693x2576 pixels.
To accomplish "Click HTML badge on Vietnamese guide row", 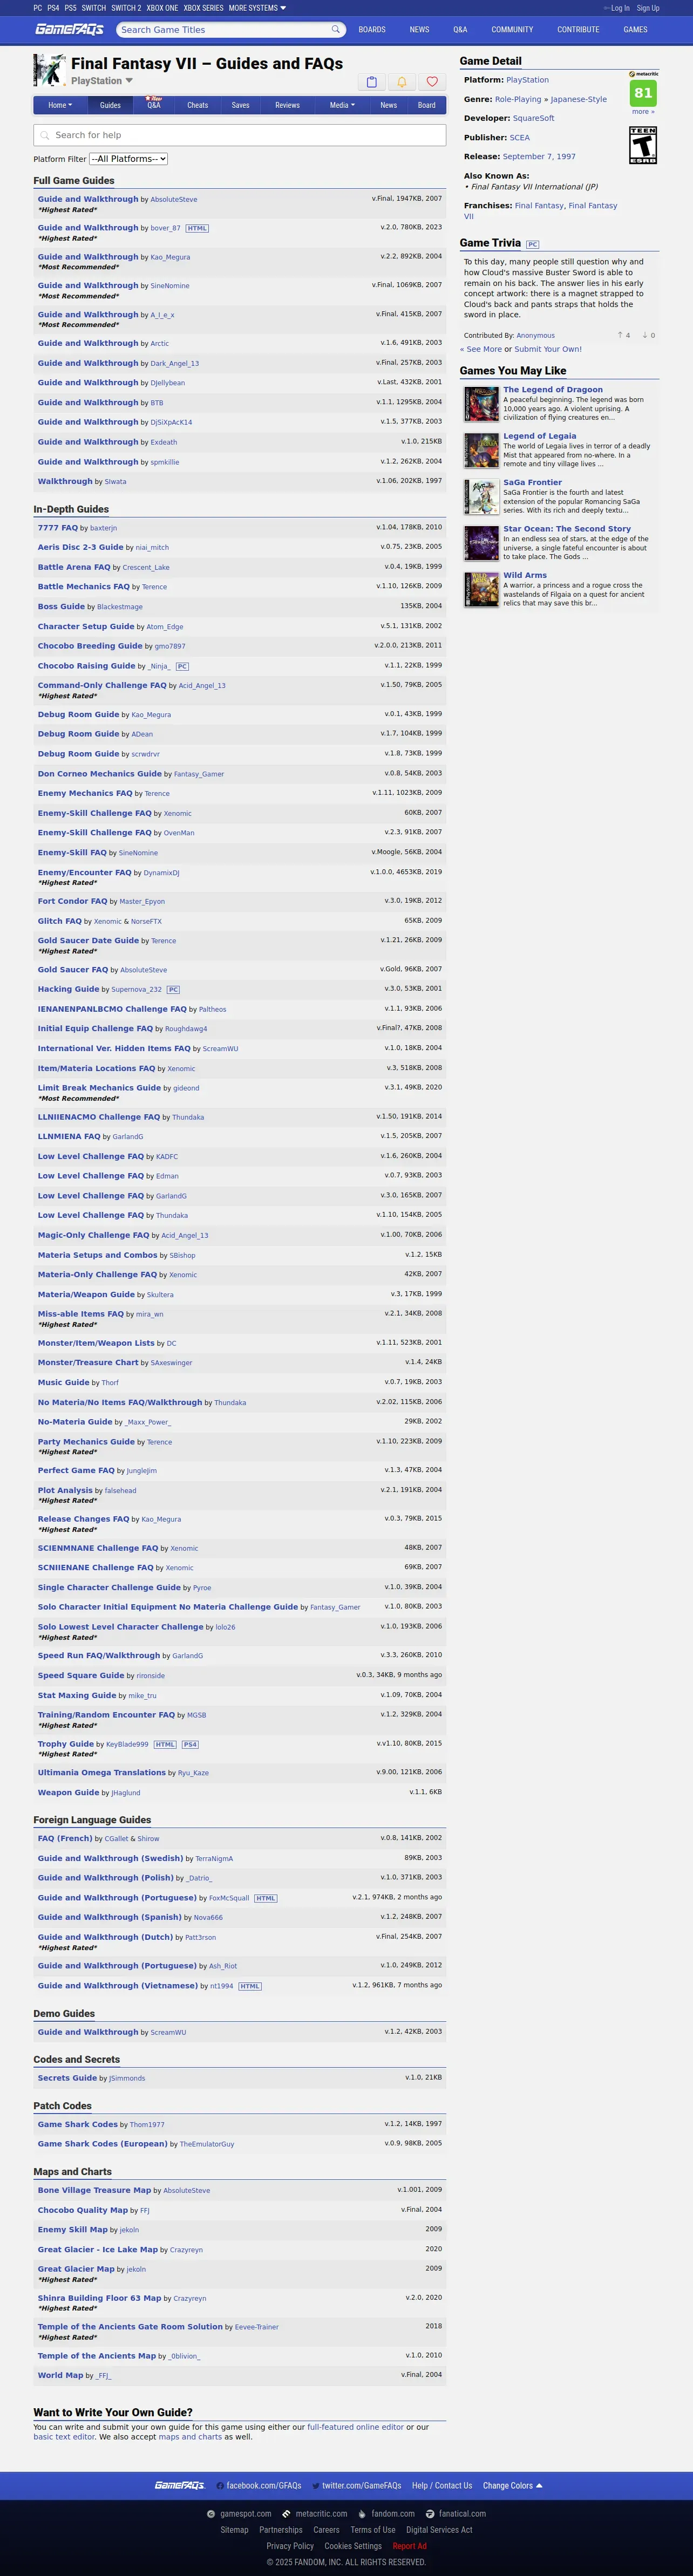I will coord(250,1986).
